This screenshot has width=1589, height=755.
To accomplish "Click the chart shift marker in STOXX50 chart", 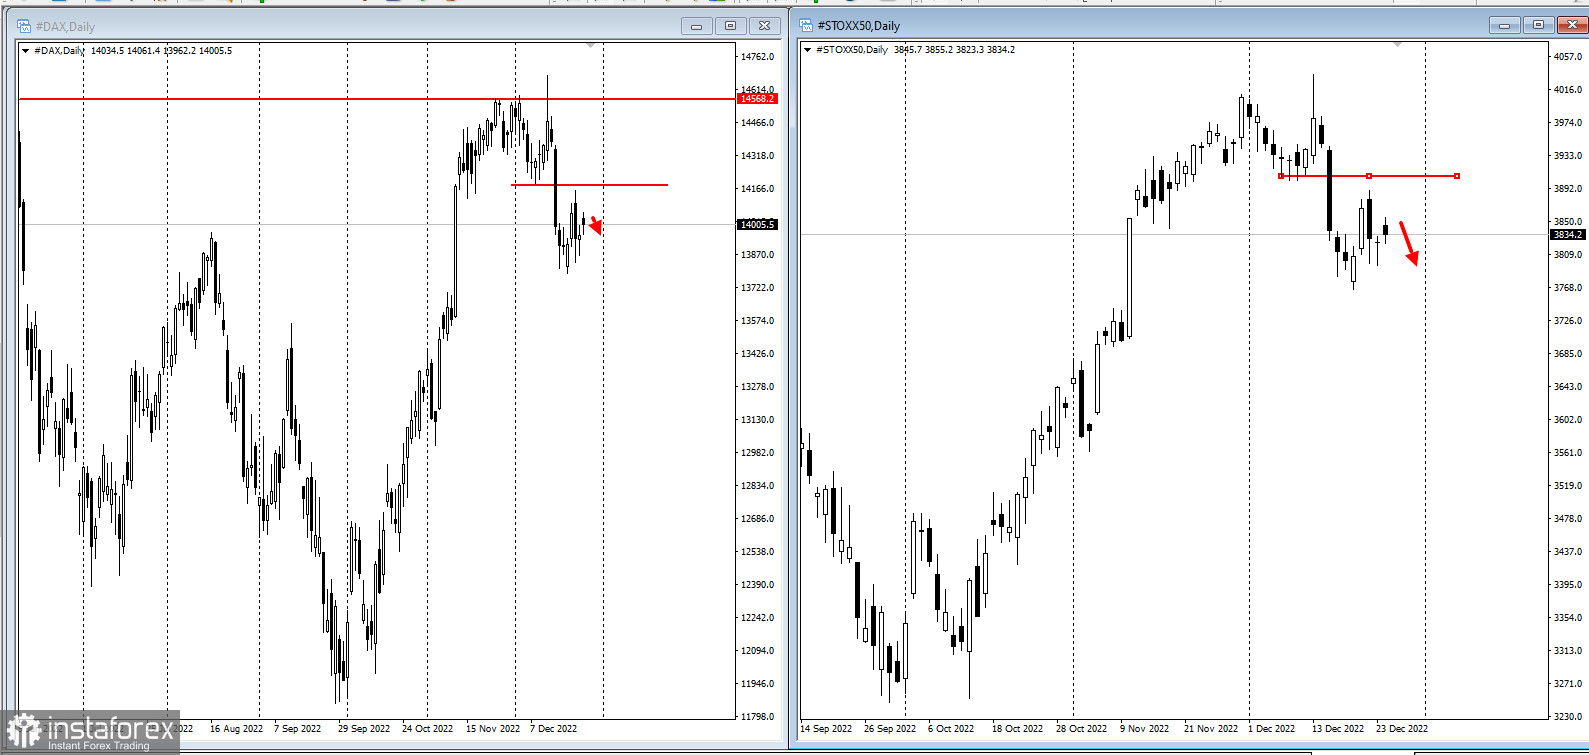I will (1397, 45).
